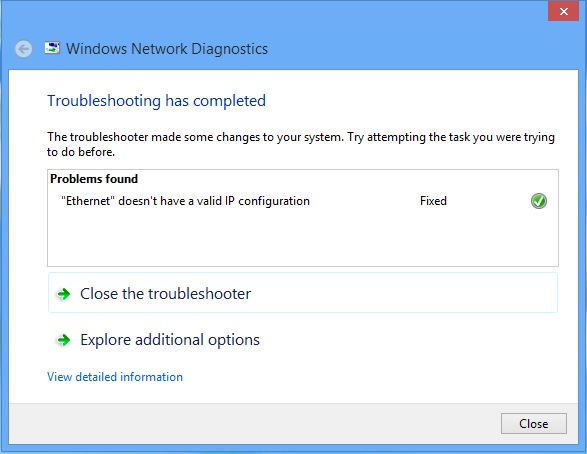Click the Fixed status text
This screenshot has width=587, height=454.
[433, 201]
